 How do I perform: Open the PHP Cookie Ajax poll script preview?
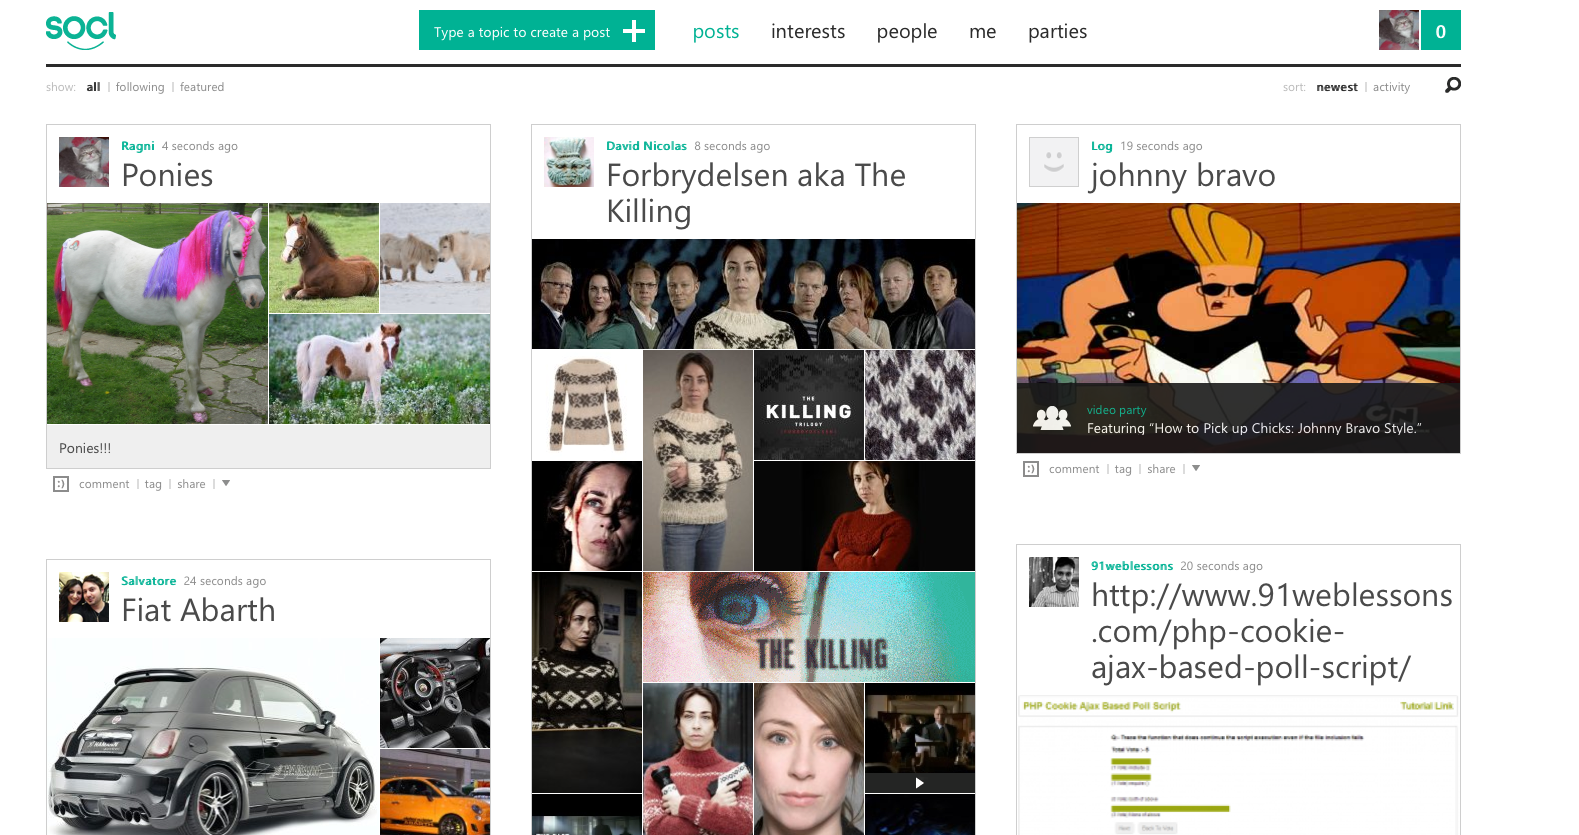pyautogui.click(x=1238, y=765)
